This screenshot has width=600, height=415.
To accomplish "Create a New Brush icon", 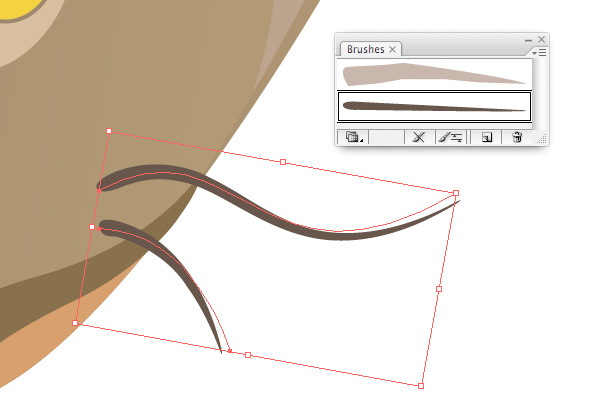I will (x=486, y=137).
